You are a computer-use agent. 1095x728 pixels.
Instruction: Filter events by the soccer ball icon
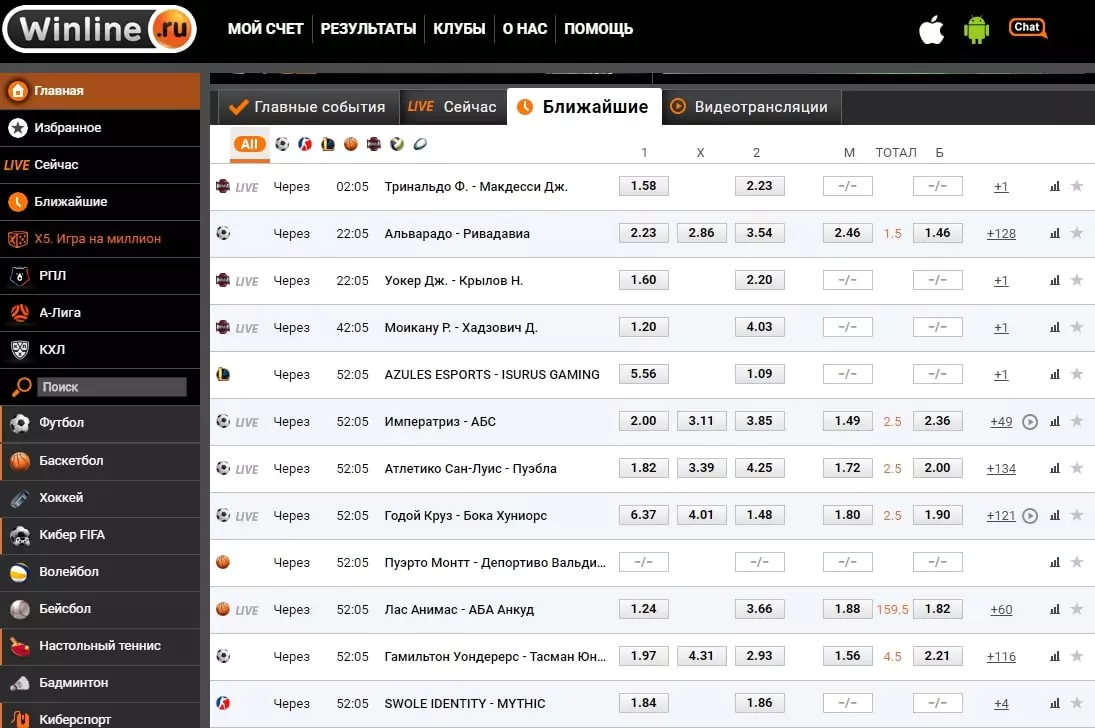click(x=282, y=144)
